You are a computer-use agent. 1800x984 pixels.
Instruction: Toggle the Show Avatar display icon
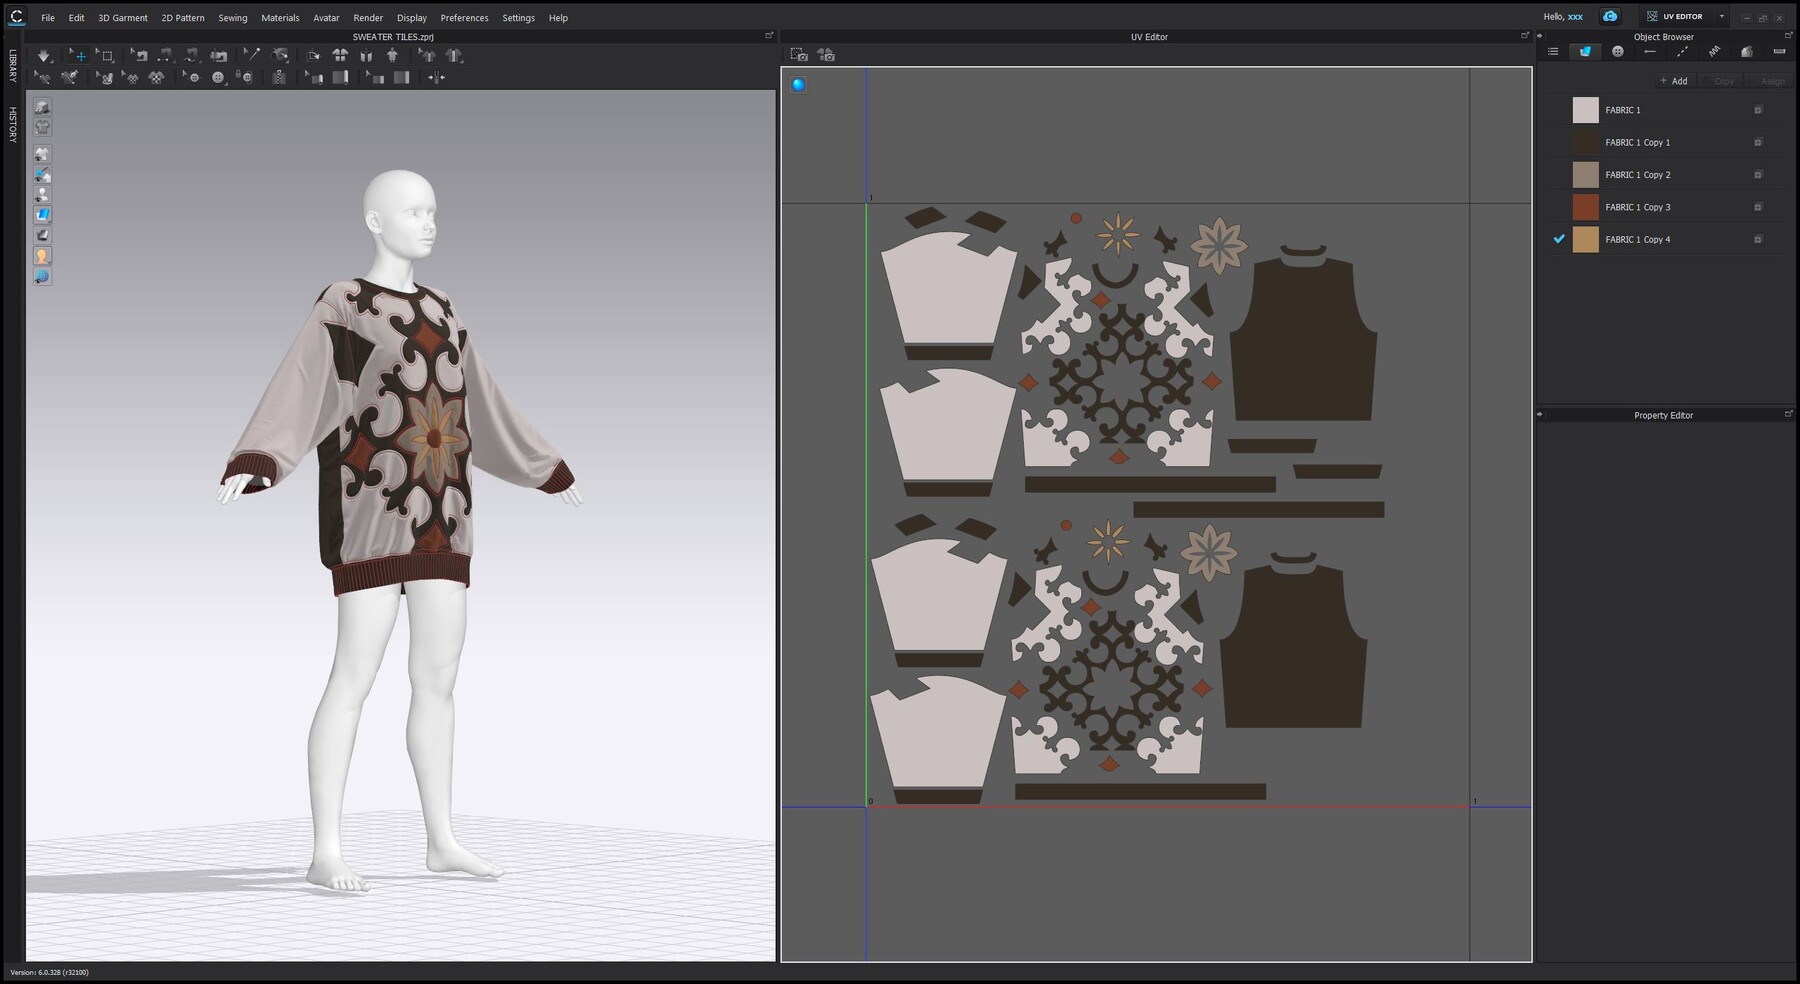42,194
